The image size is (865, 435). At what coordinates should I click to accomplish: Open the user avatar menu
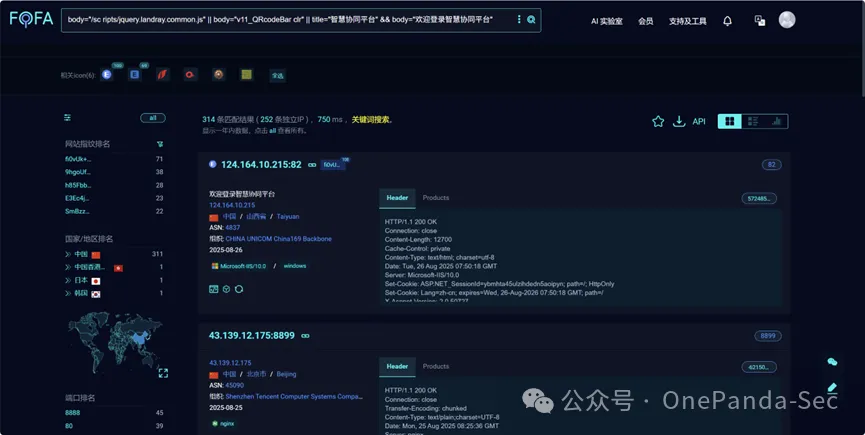tap(787, 20)
